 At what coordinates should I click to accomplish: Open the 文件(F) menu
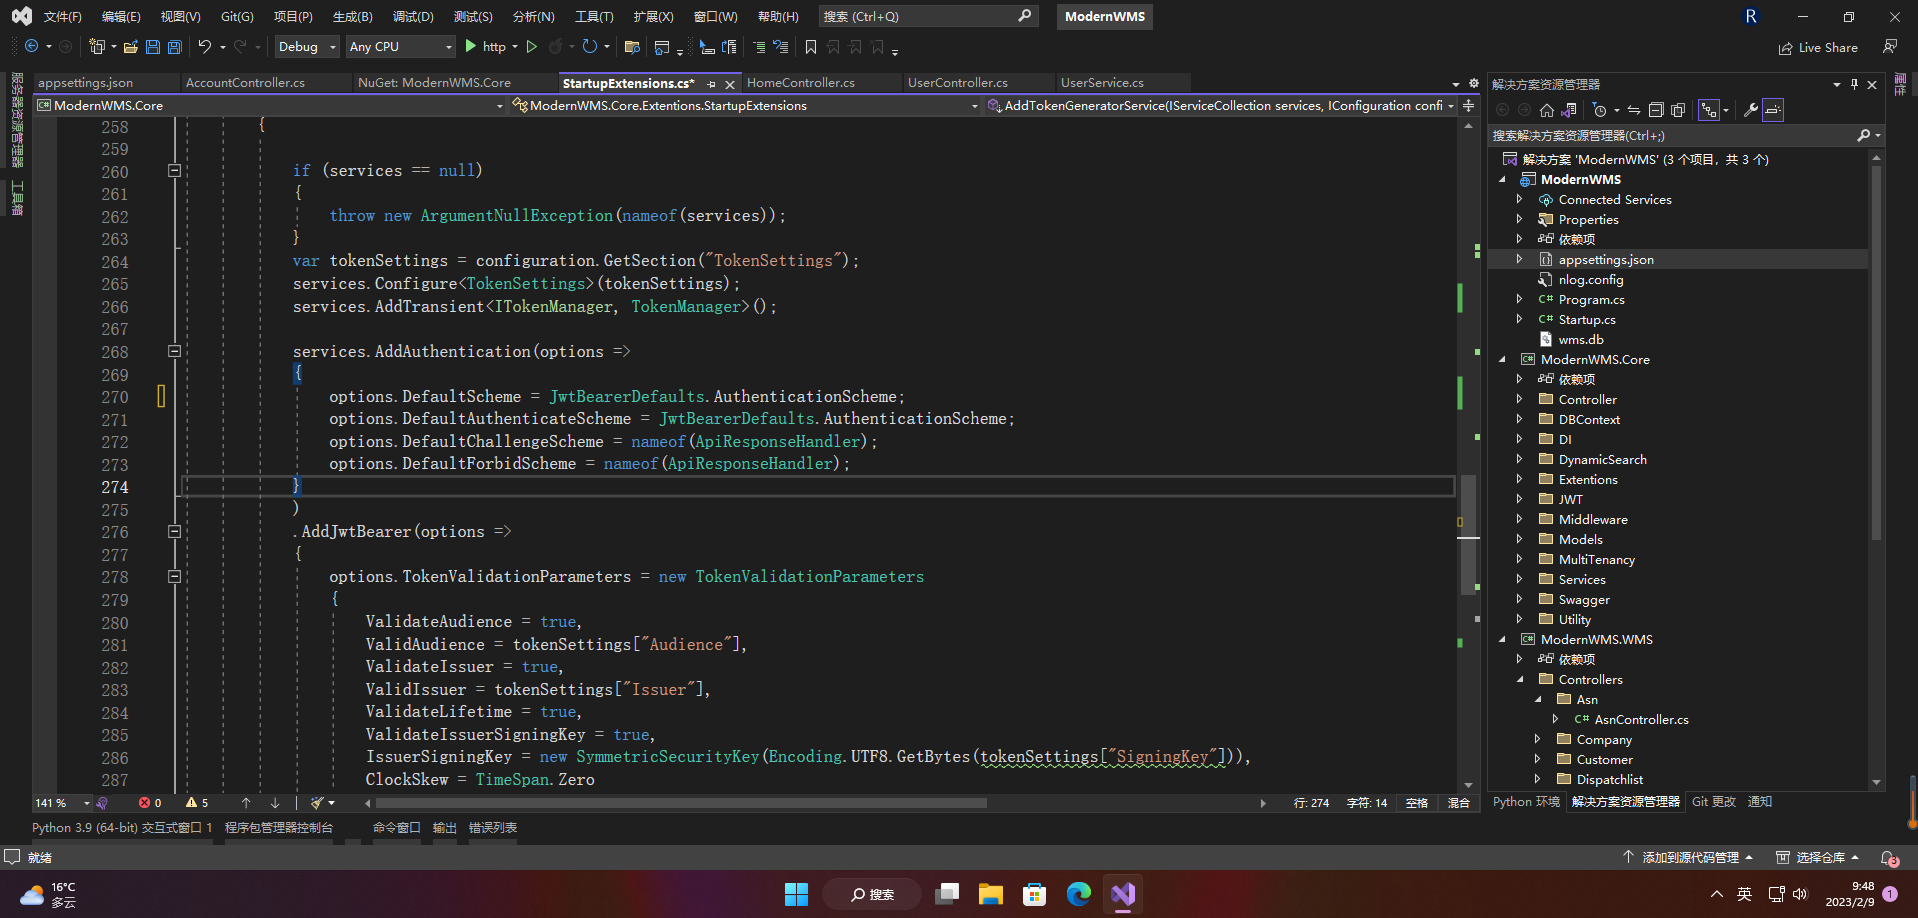(62, 17)
